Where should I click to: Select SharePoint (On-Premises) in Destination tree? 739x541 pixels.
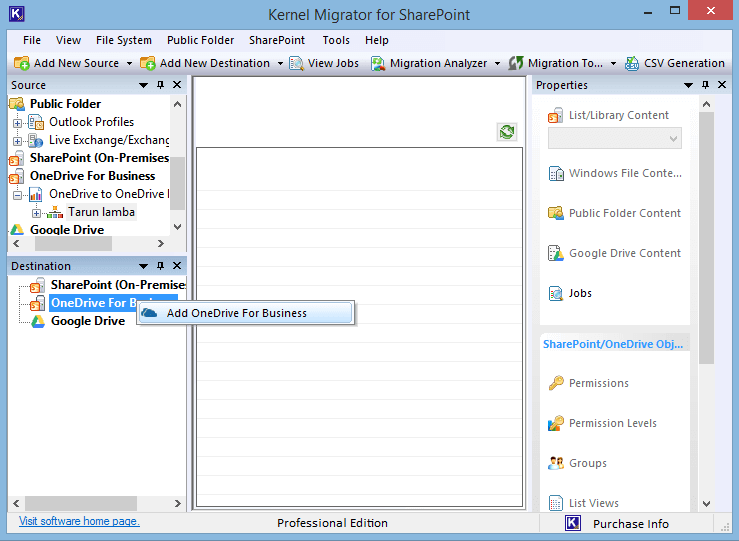point(118,285)
